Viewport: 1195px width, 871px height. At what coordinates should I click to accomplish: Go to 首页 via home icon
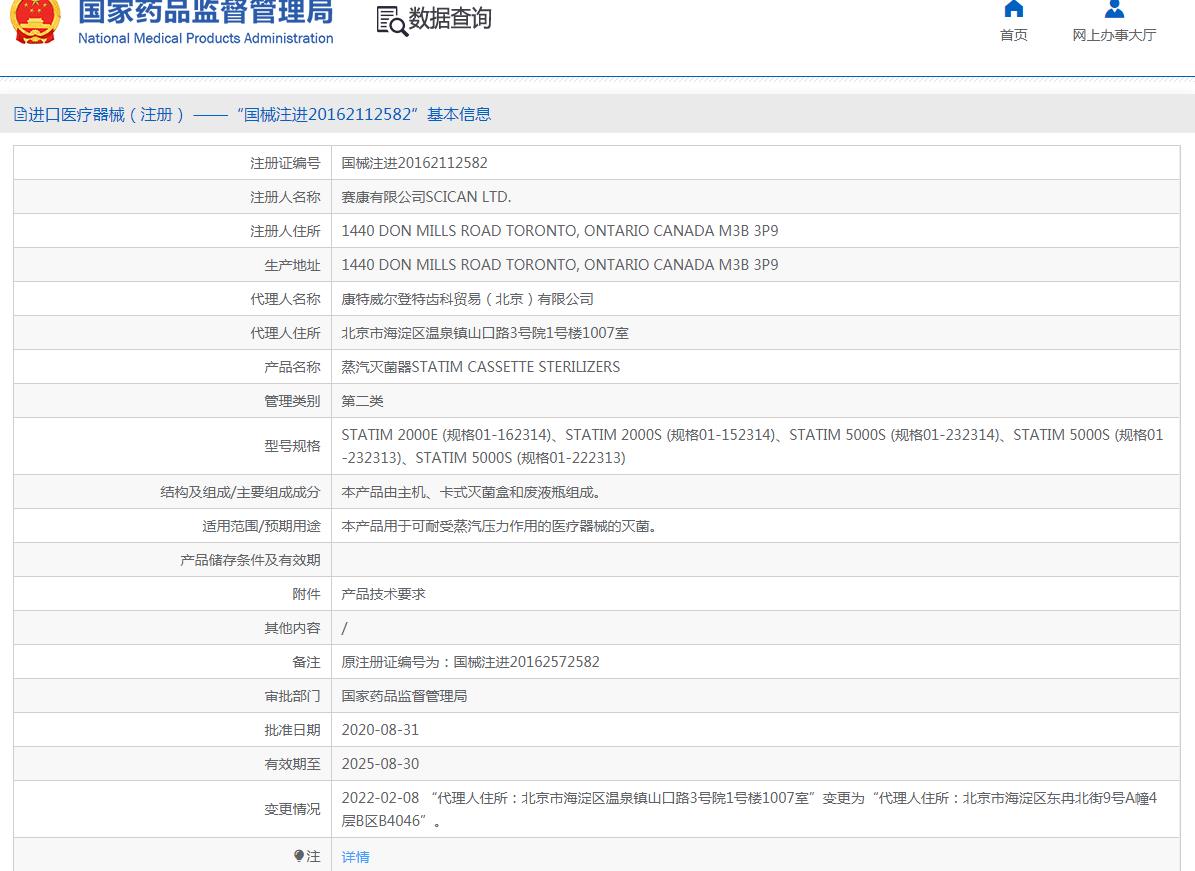point(1013,9)
